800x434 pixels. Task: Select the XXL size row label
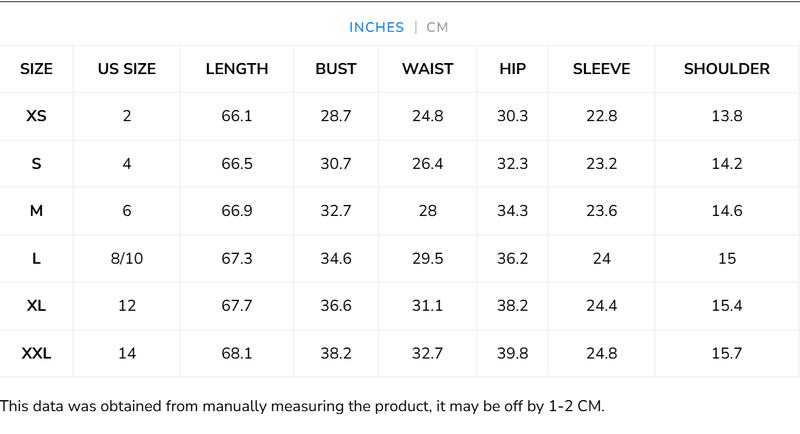coord(36,353)
